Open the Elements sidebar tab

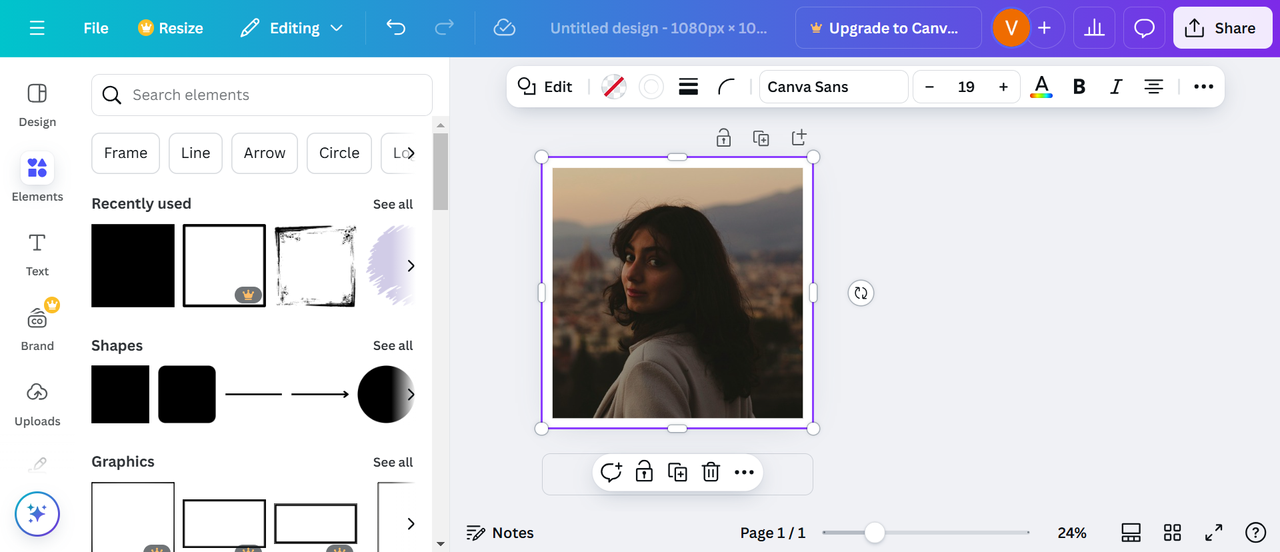click(37, 178)
